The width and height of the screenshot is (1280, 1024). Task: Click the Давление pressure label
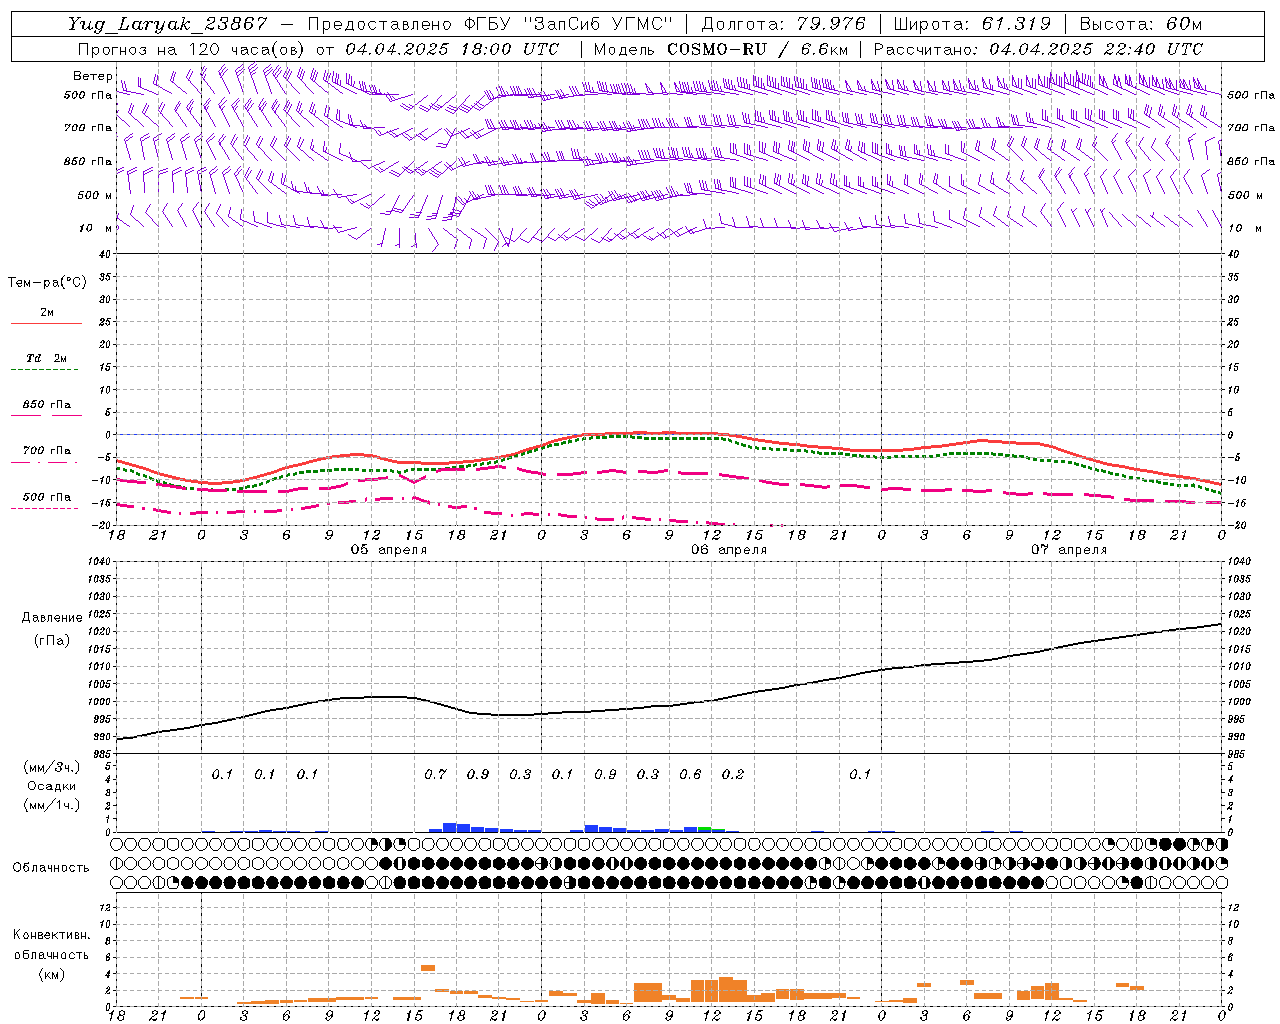[x=52, y=618]
